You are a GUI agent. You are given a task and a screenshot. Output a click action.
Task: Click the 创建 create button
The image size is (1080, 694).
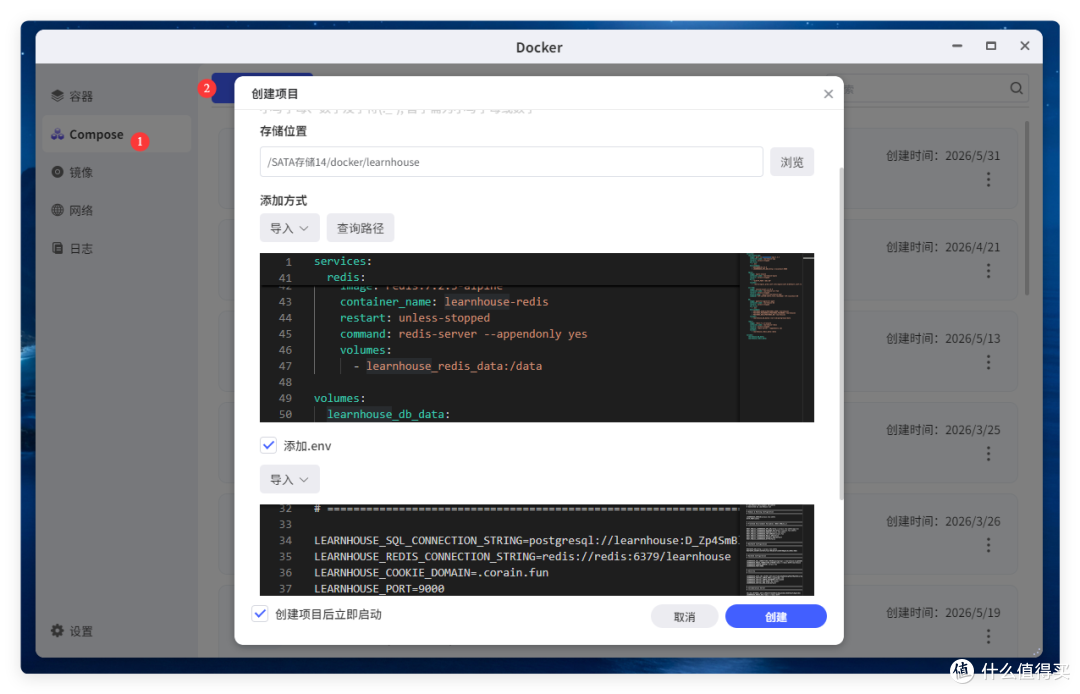(x=776, y=616)
